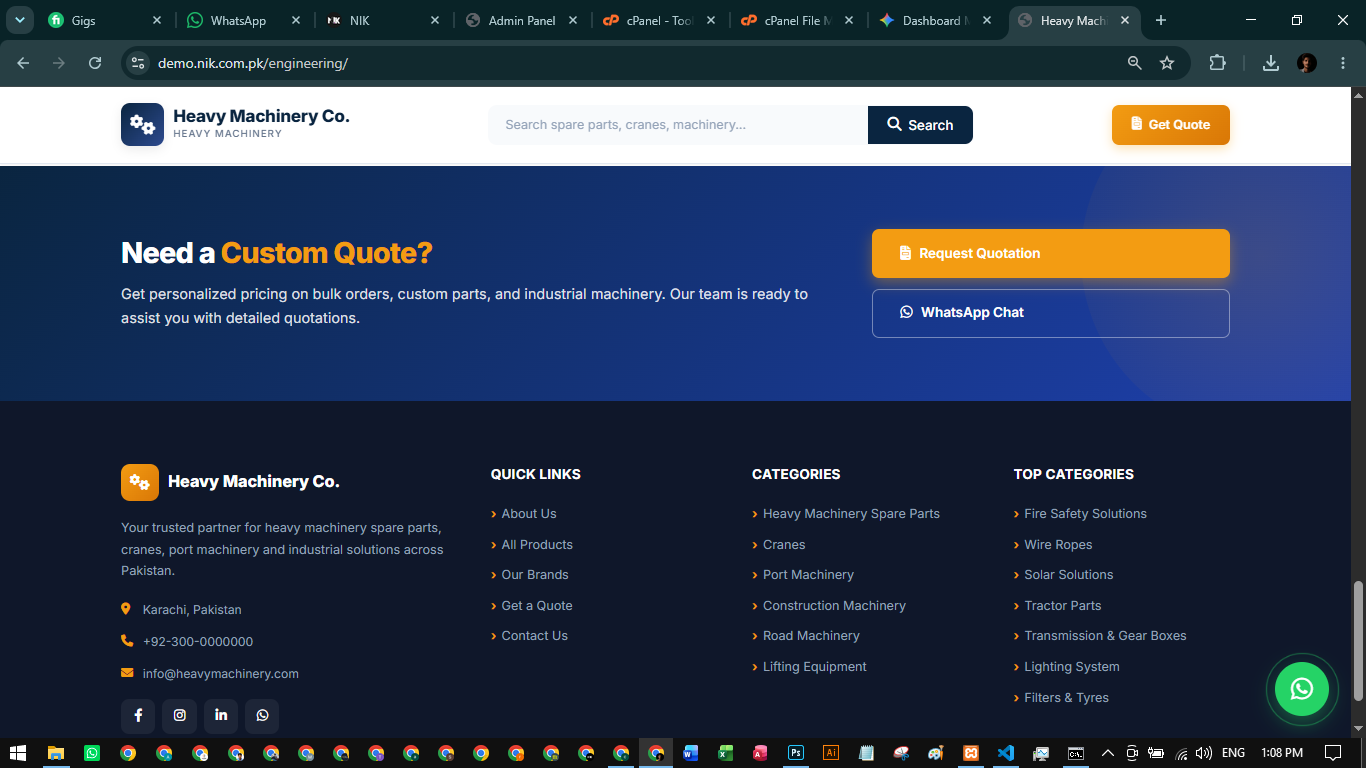Click the browser address bar URL
Viewport: 1366px width, 768px height.
click(253, 63)
